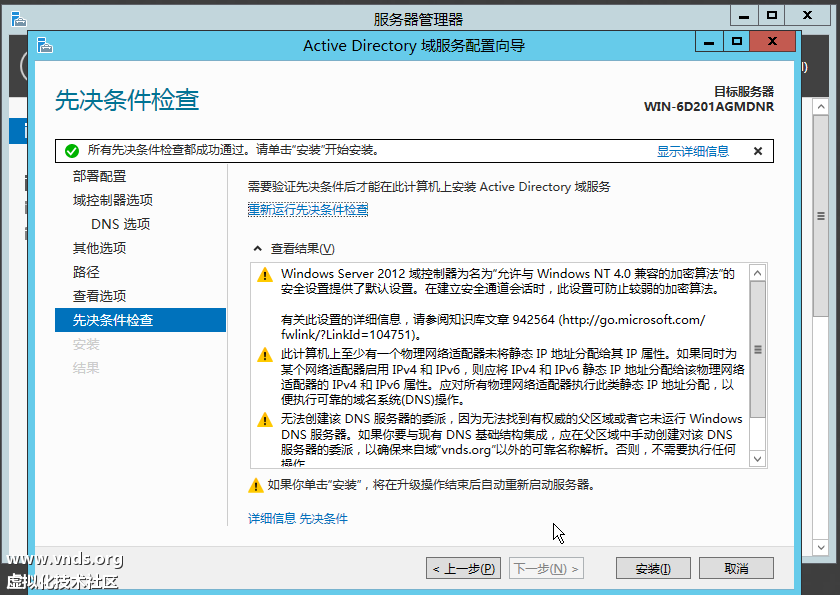Select the 部署配置 step in the sidebar
840x595 pixels.
tap(99, 176)
